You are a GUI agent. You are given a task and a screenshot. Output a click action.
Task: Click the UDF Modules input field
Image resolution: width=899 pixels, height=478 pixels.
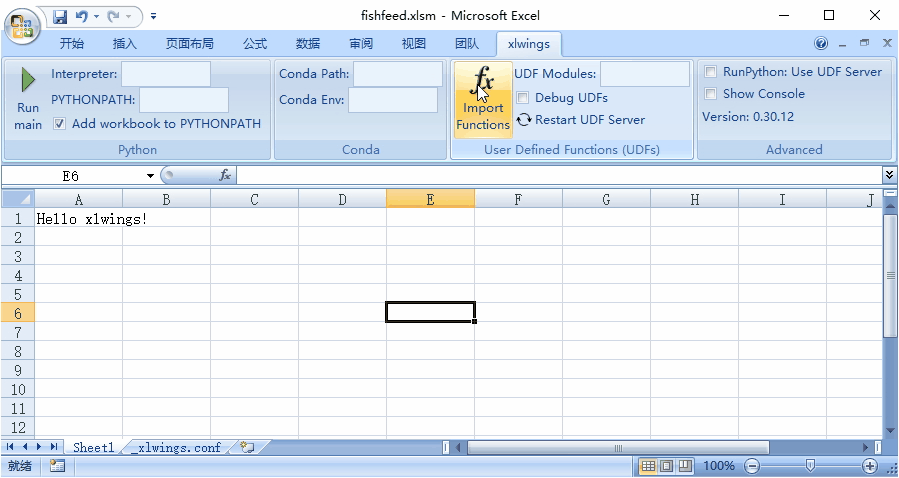click(x=645, y=74)
